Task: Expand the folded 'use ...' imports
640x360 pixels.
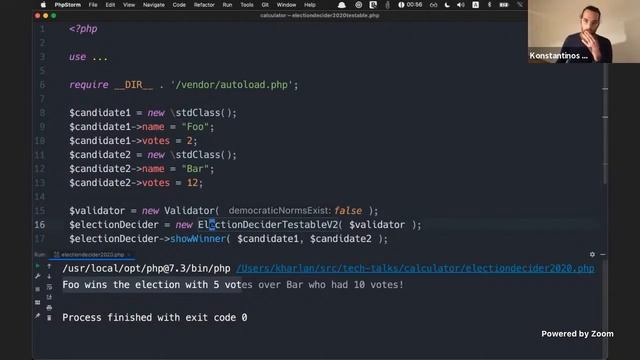Action: pyautogui.click(x=100, y=57)
